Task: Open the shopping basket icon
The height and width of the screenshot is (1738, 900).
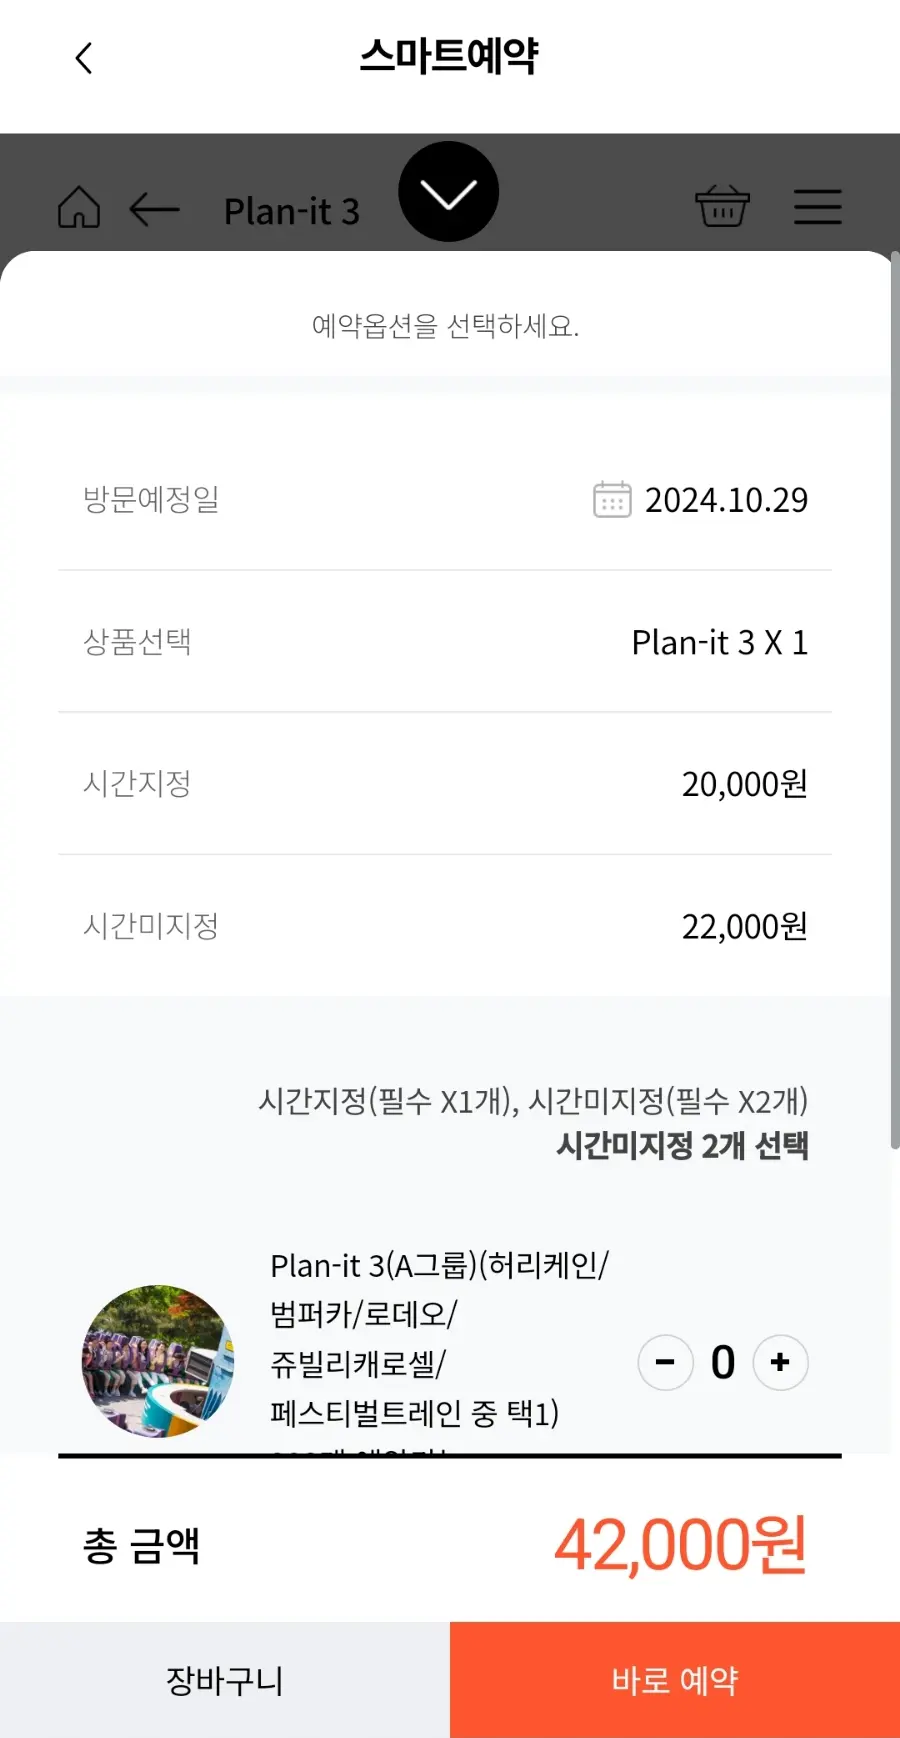Action: click(x=722, y=206)
